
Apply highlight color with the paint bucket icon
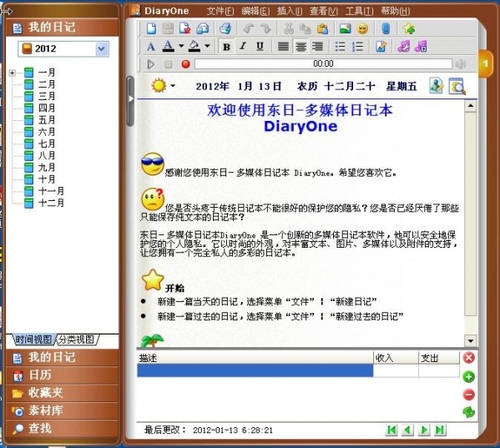(x=194, y=46)
